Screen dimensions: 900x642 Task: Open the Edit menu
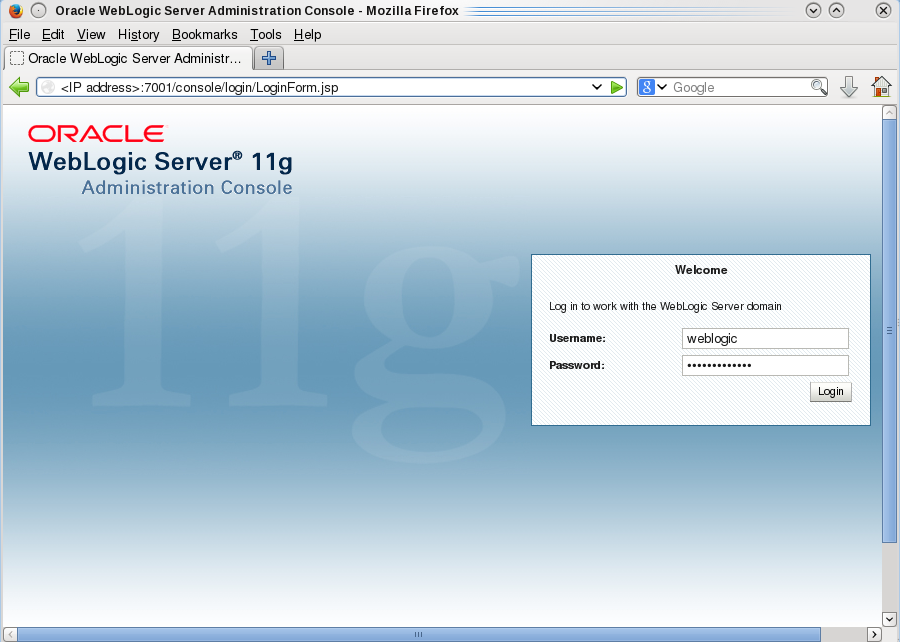(x=53, y=34)
